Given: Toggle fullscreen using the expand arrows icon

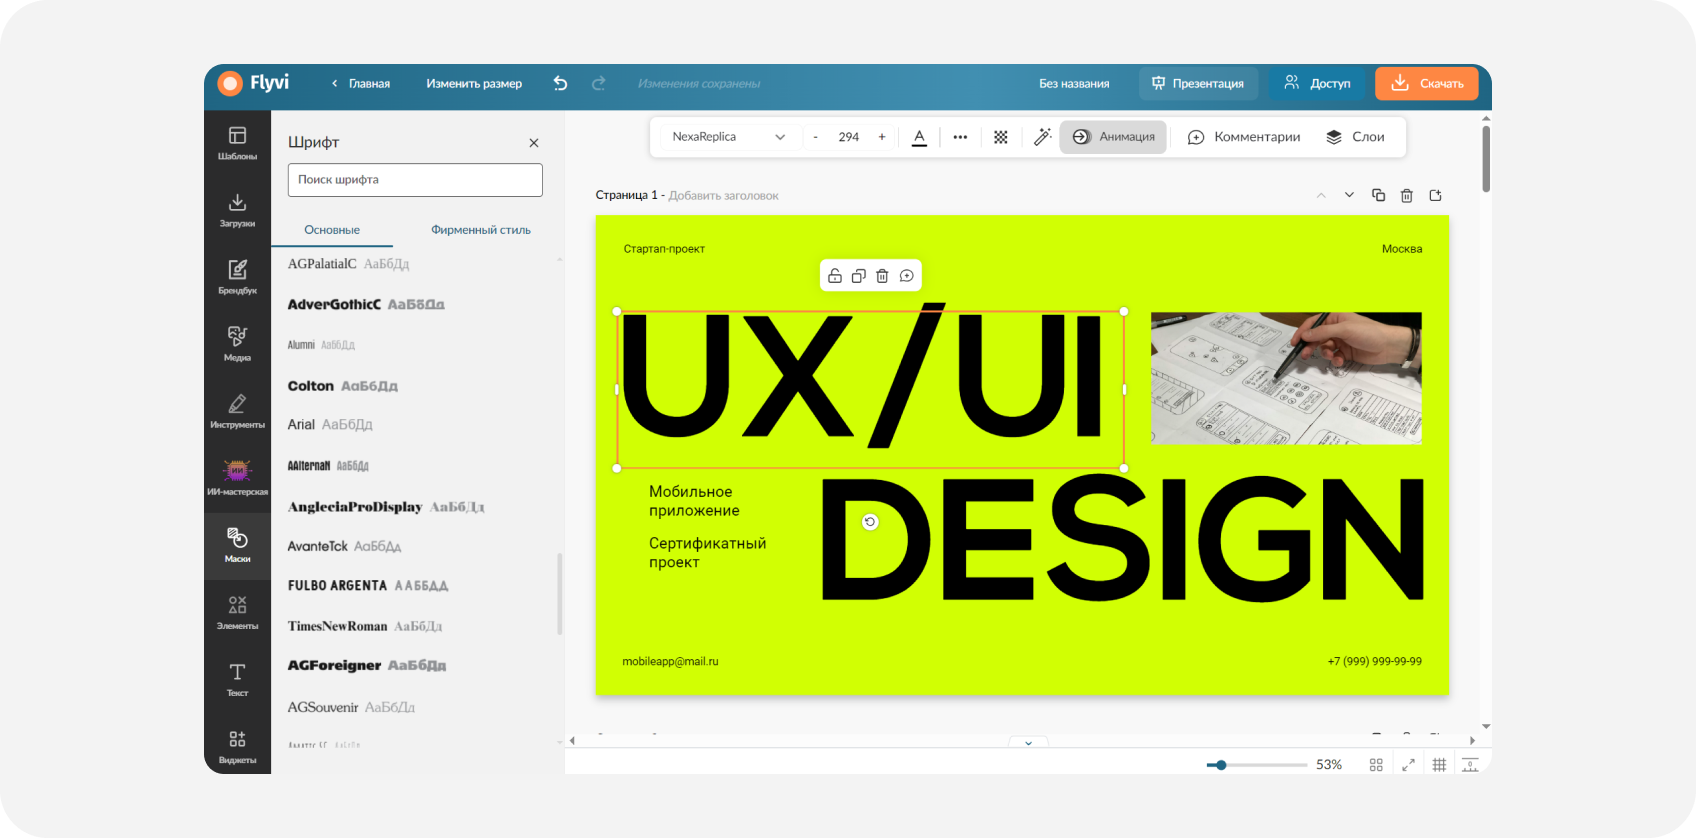Looking at the screenshot, I should pos(1408,765).
